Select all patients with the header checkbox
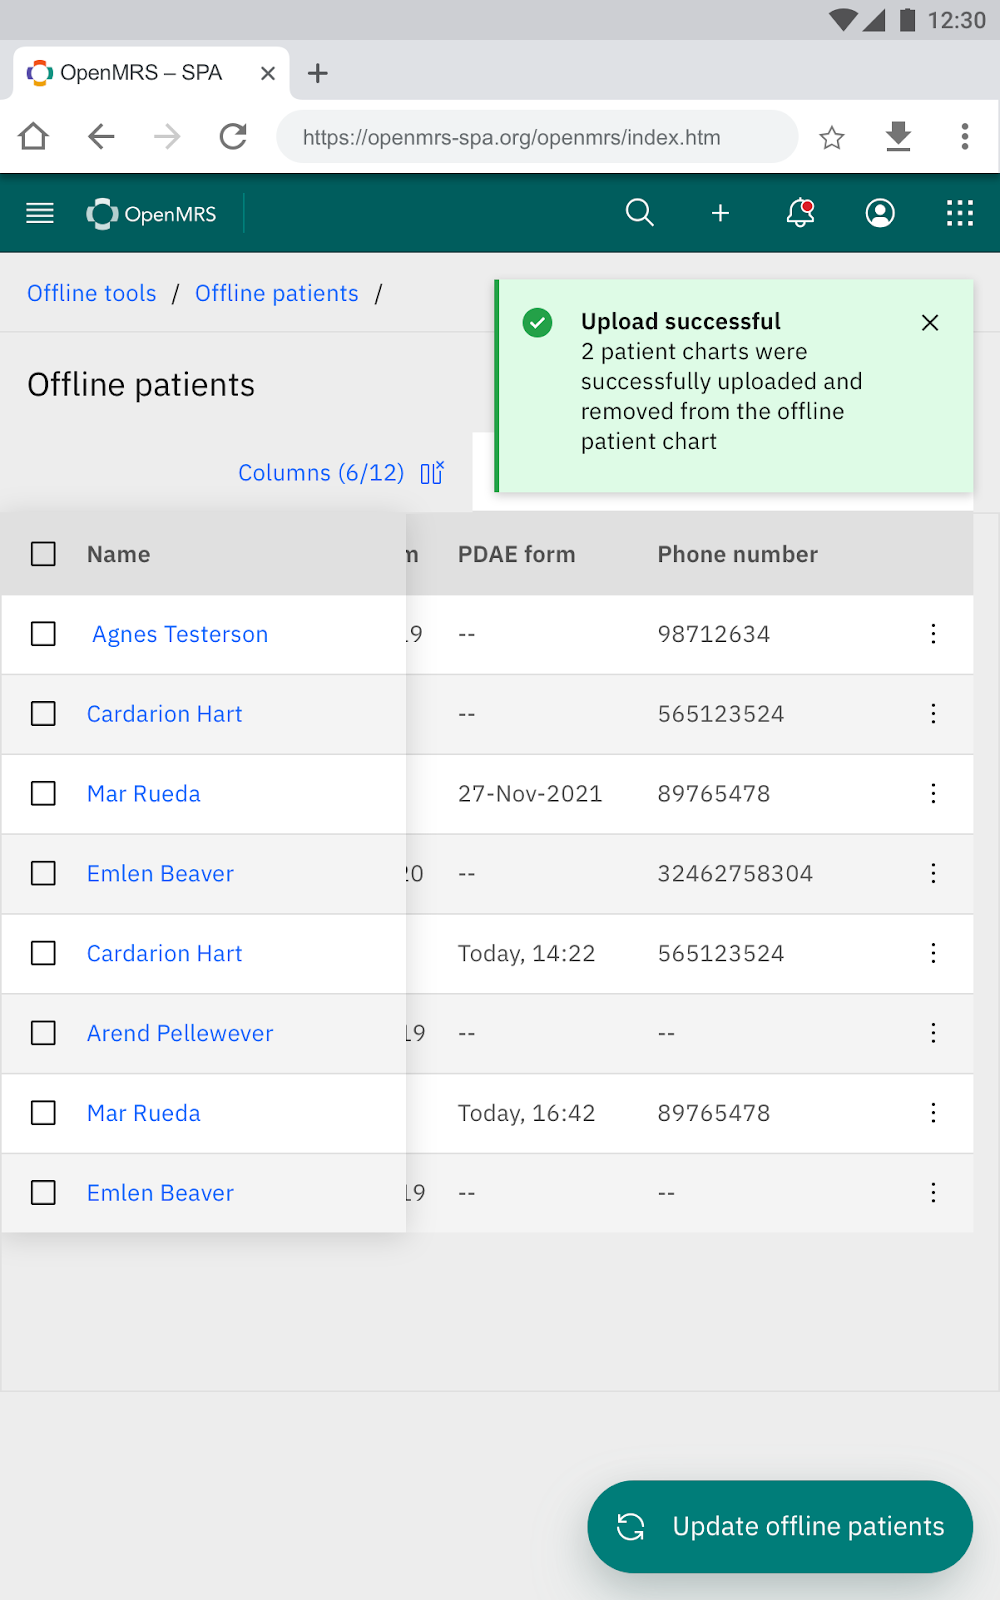This screenshot has height=1600, width=1000. point(43,554)
